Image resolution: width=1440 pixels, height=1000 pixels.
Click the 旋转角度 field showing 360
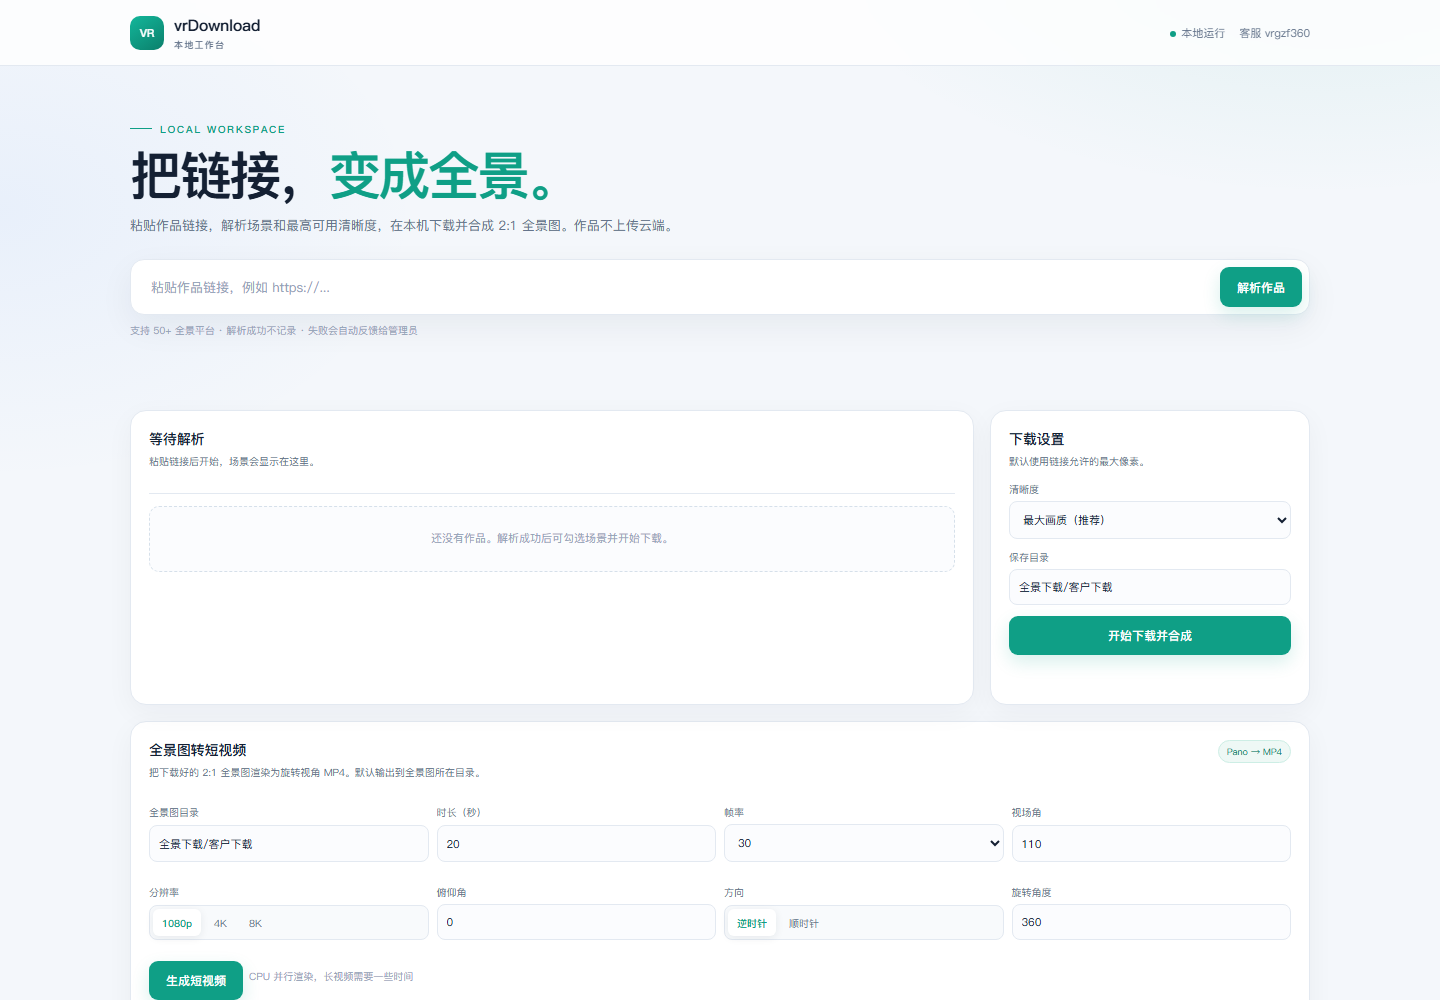click(x=1151, y=922)
